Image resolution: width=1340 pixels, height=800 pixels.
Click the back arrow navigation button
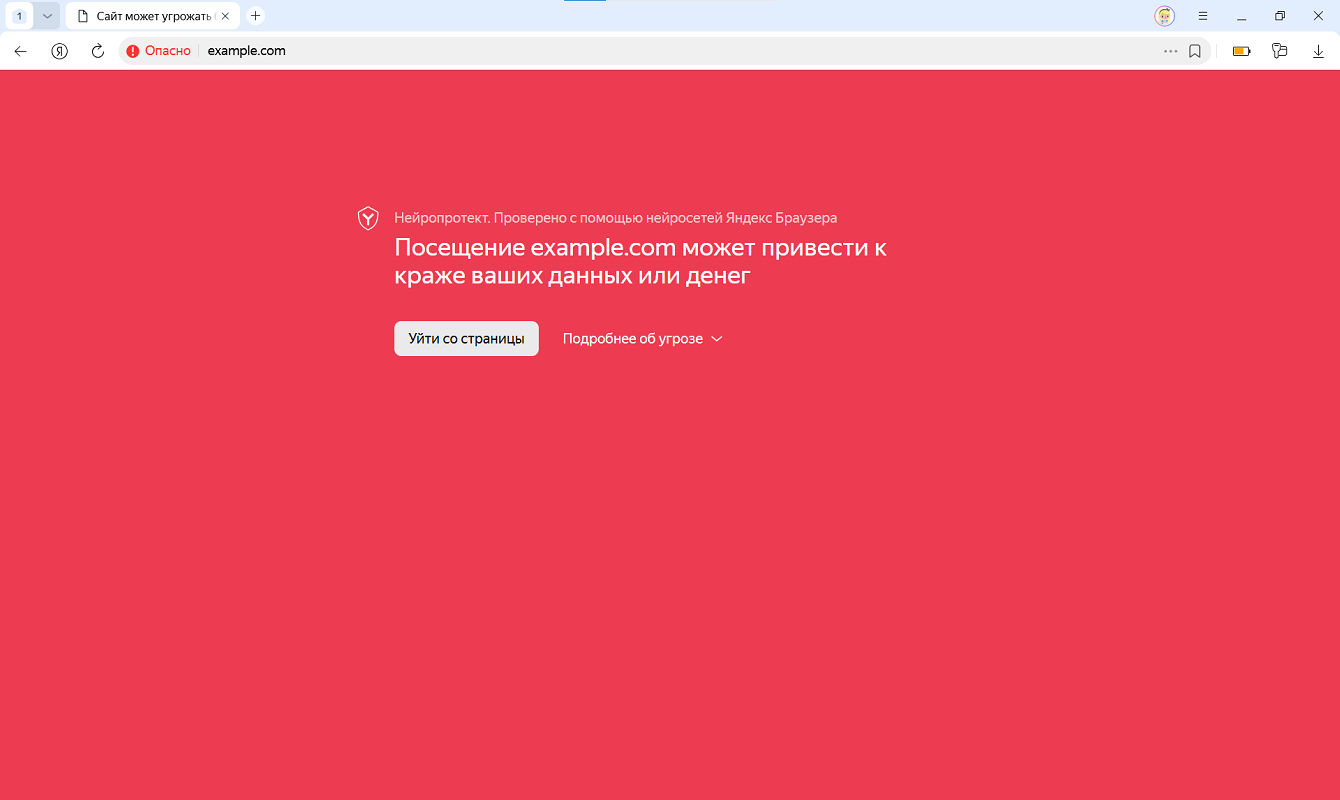pyautogui.click(x=20, y=51)
